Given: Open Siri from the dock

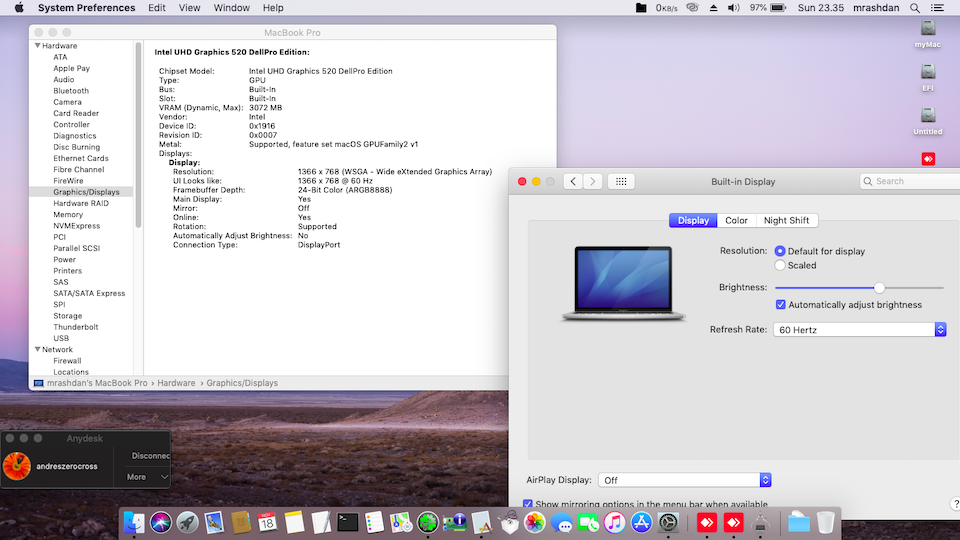Looking at the screenshot, I should pyautogui.click(x=161, y=521).
